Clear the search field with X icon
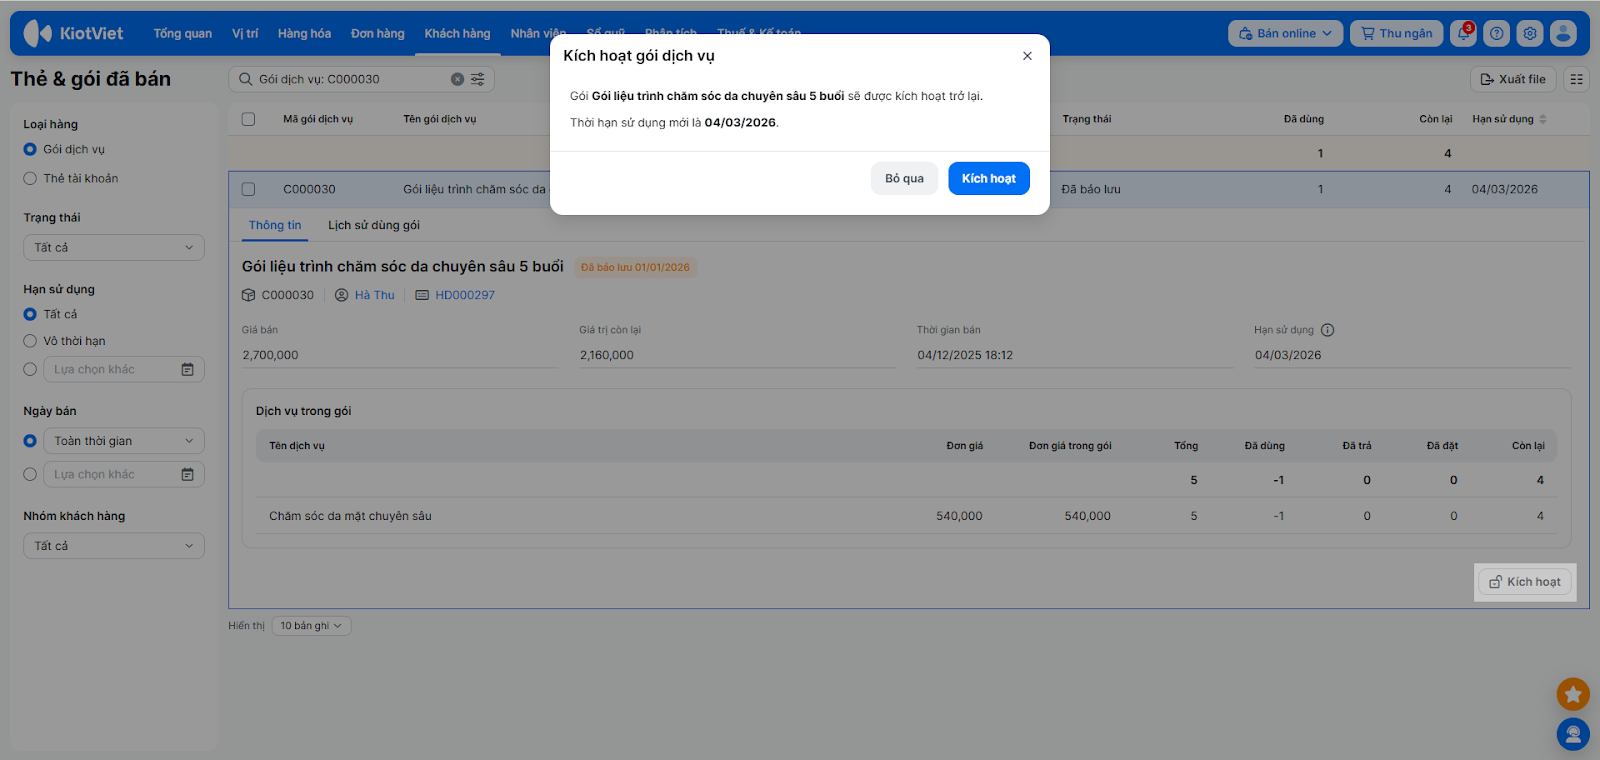Image resolution: width=1600 pixels, height=760 pixels. click(457, 79)
